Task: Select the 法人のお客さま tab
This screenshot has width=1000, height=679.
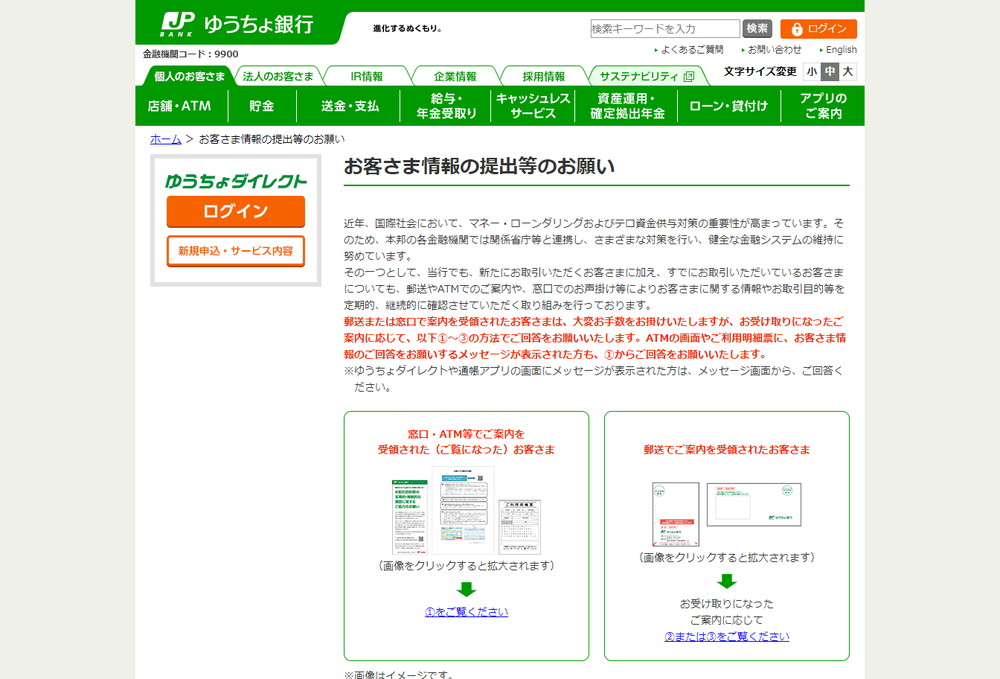Action: (278, 76)
